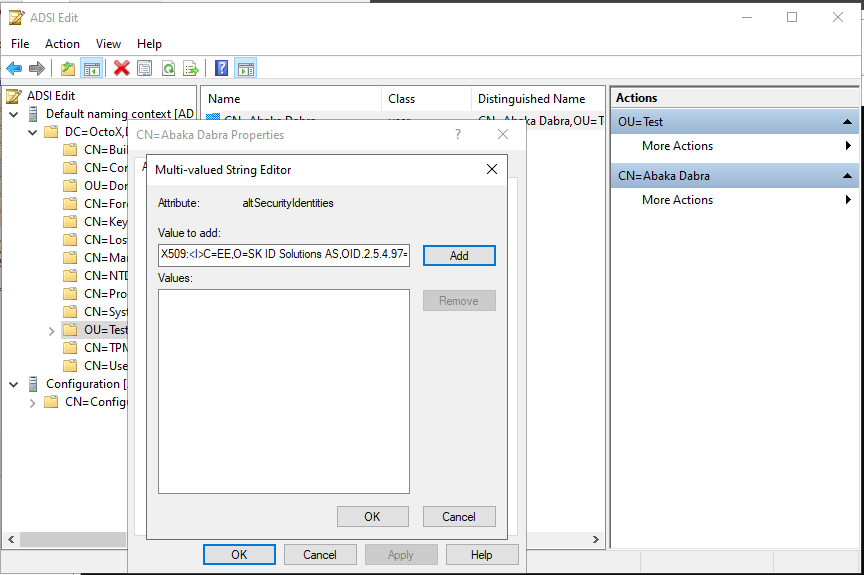Click inside the empty Values list box

[284, 391]
